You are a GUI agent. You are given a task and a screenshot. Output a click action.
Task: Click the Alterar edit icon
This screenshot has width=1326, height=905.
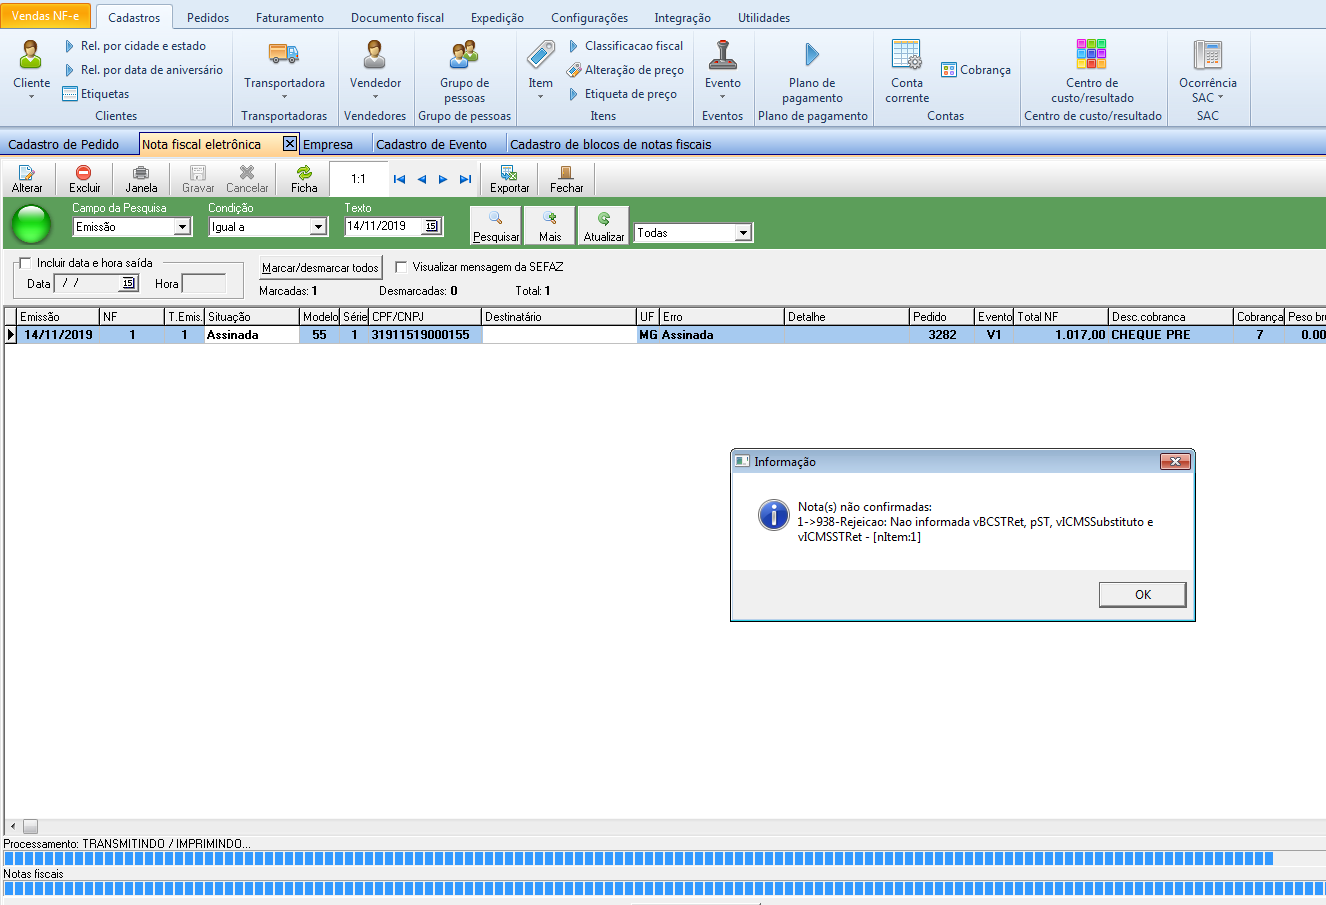pos(27,174)
